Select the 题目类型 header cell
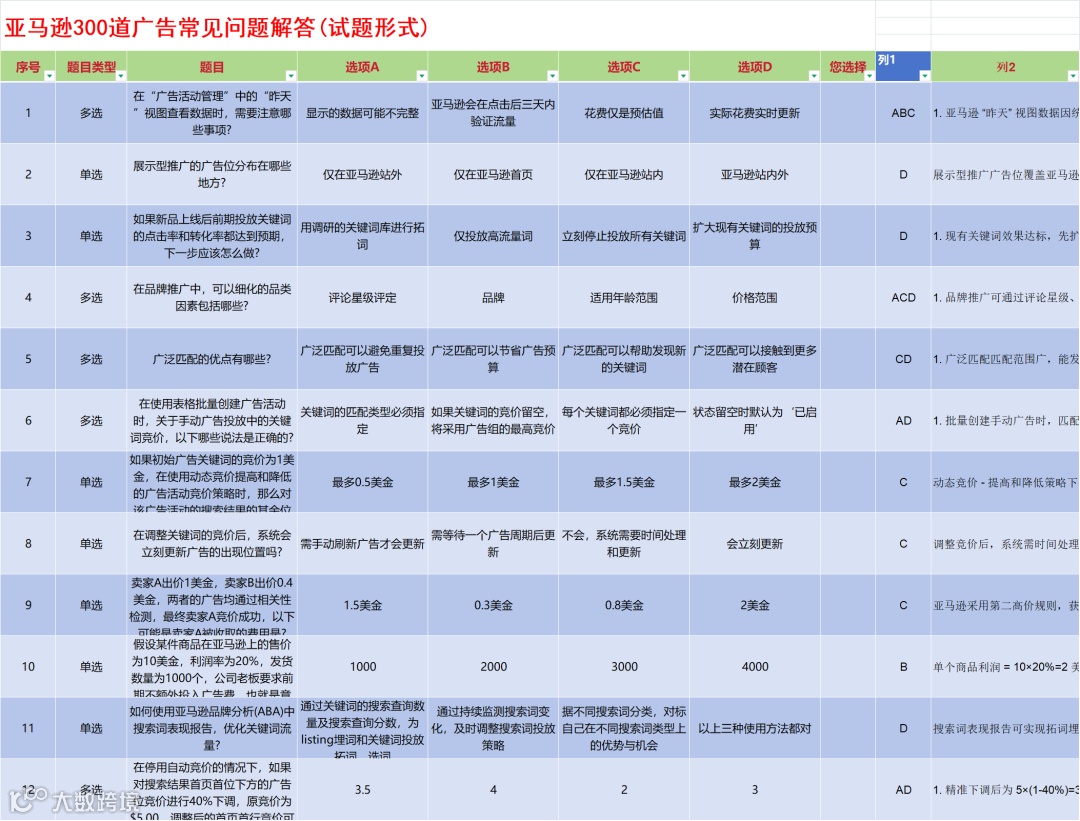 click(91, 67)
